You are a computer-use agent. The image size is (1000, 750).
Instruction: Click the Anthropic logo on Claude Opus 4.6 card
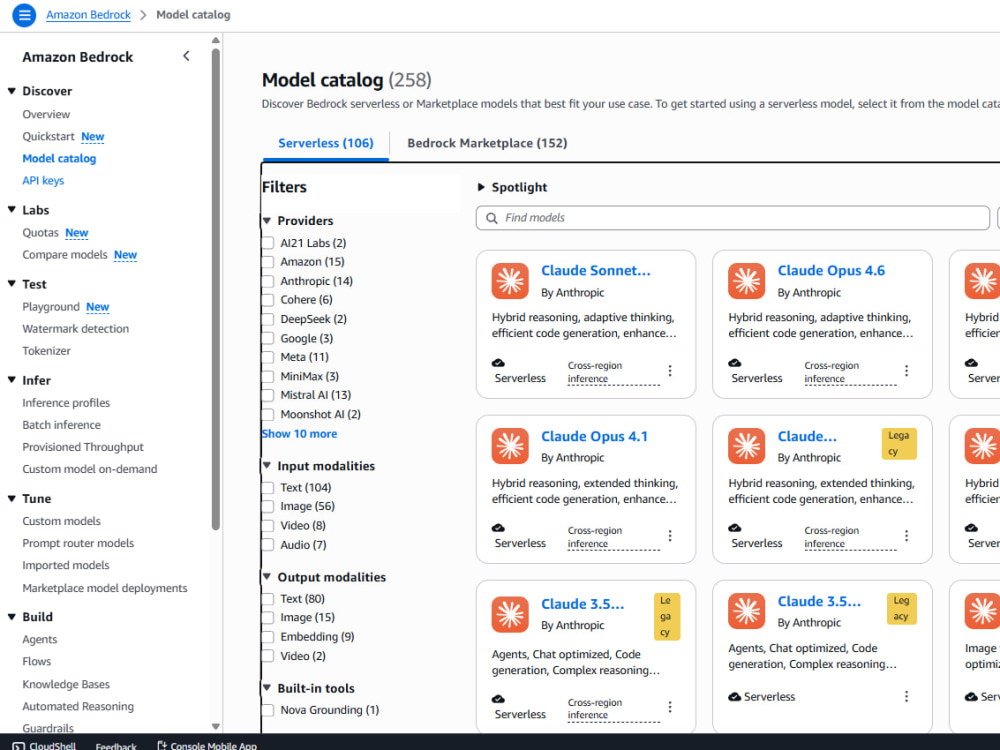746,281
